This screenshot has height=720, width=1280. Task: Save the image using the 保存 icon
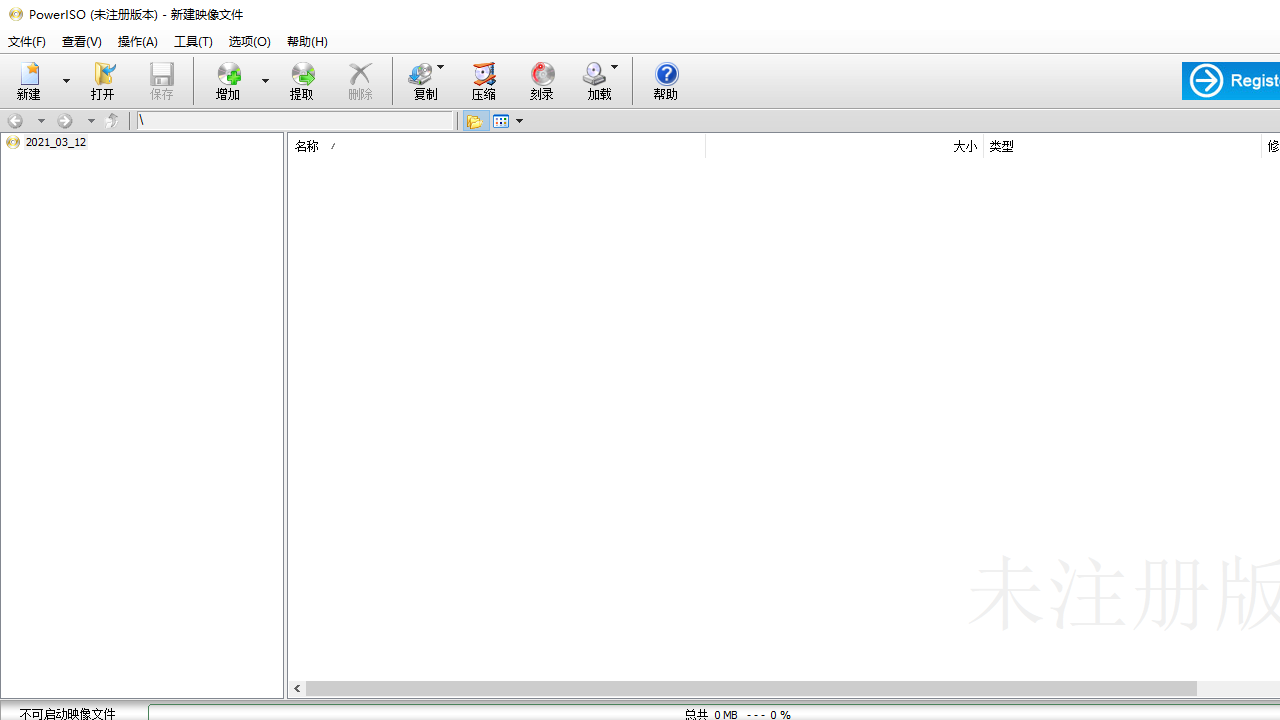tap(161, 80)
